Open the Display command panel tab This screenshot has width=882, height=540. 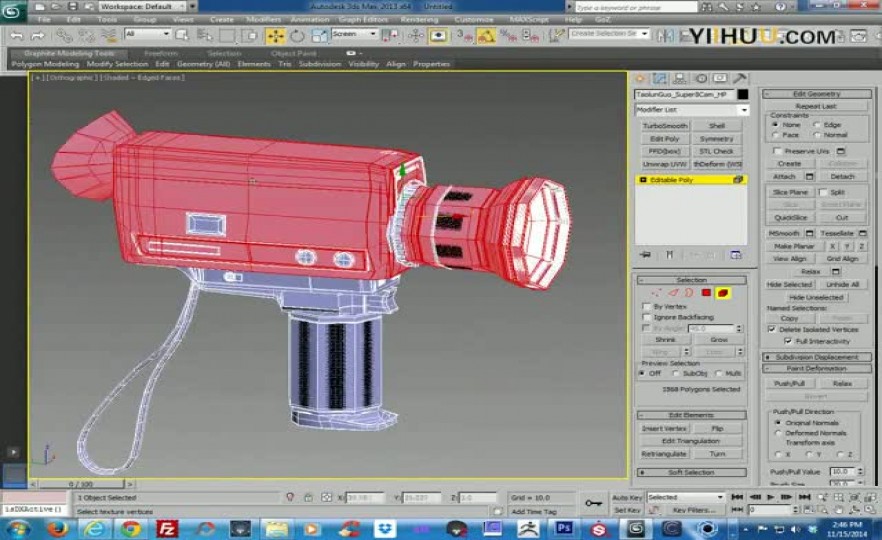pyautogui.click(x=720, y=79)
